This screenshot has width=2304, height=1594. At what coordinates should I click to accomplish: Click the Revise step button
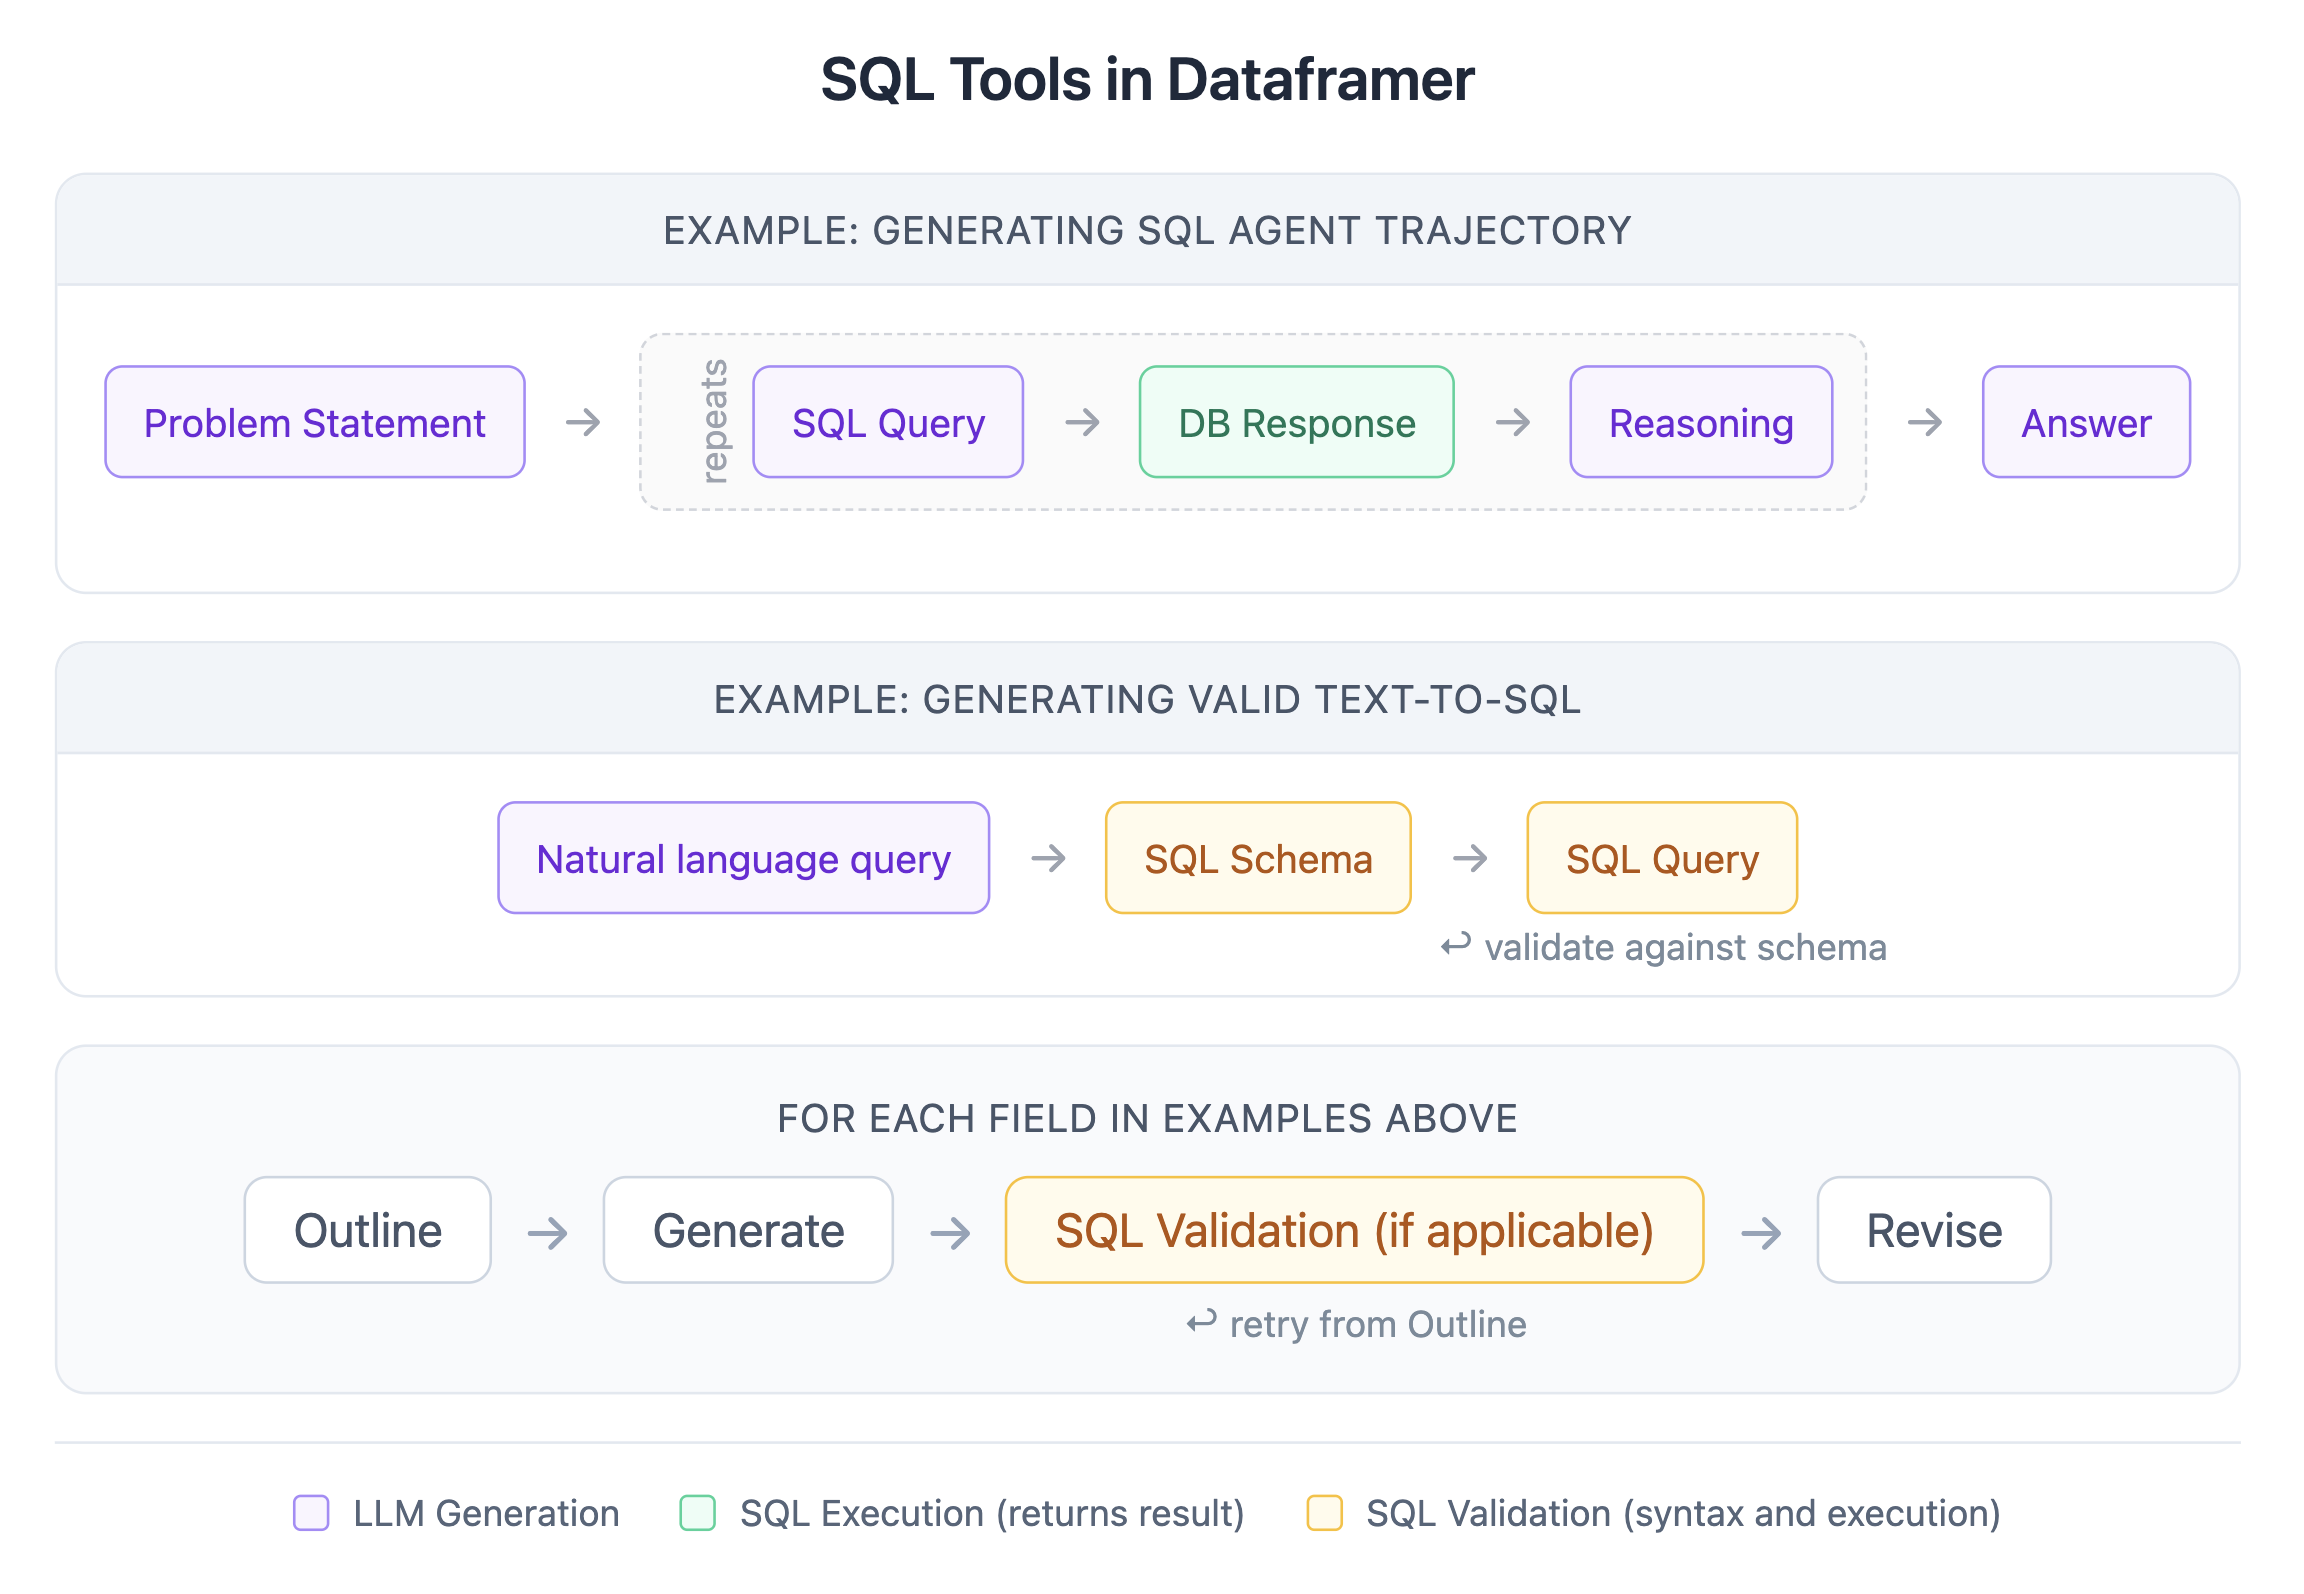(x=1933, y=1230)
